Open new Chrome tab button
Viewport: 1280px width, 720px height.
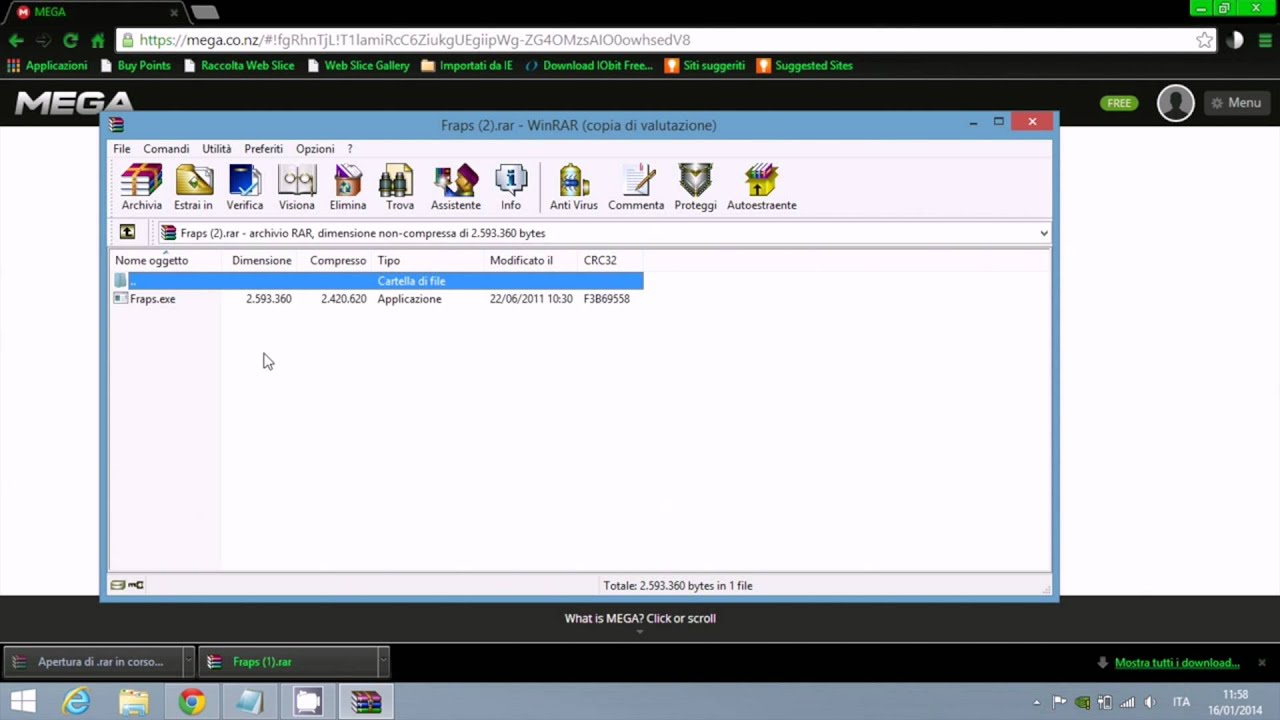coord(204,12)
